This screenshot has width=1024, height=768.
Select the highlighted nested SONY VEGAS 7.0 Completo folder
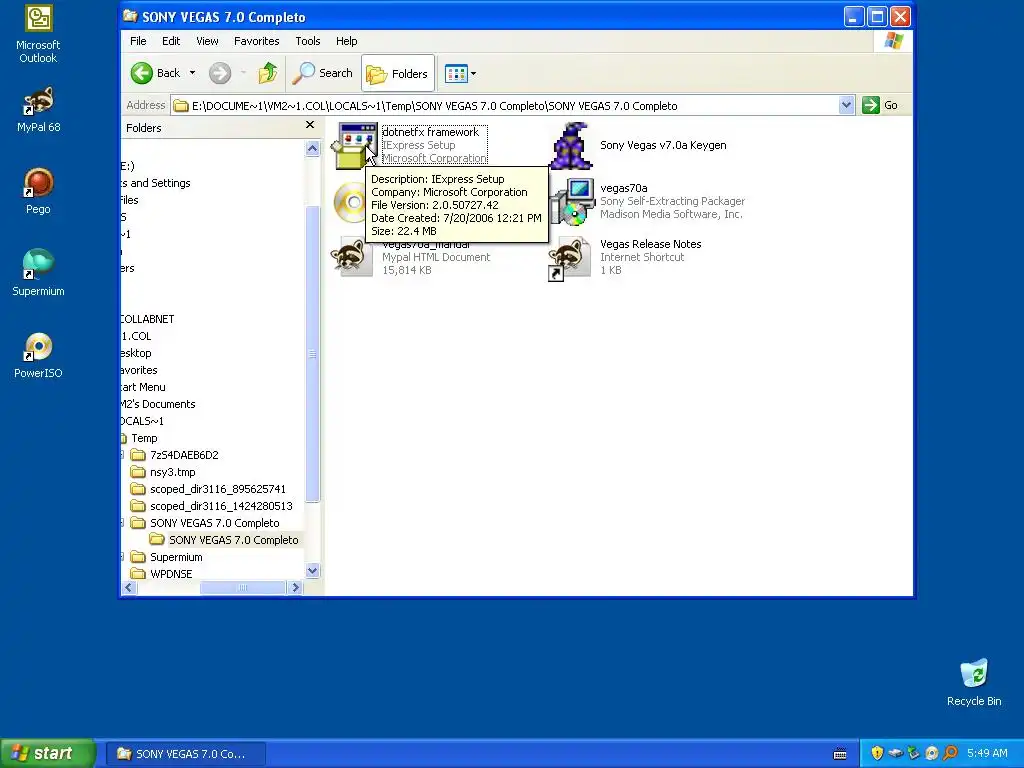tap(233, 540)
